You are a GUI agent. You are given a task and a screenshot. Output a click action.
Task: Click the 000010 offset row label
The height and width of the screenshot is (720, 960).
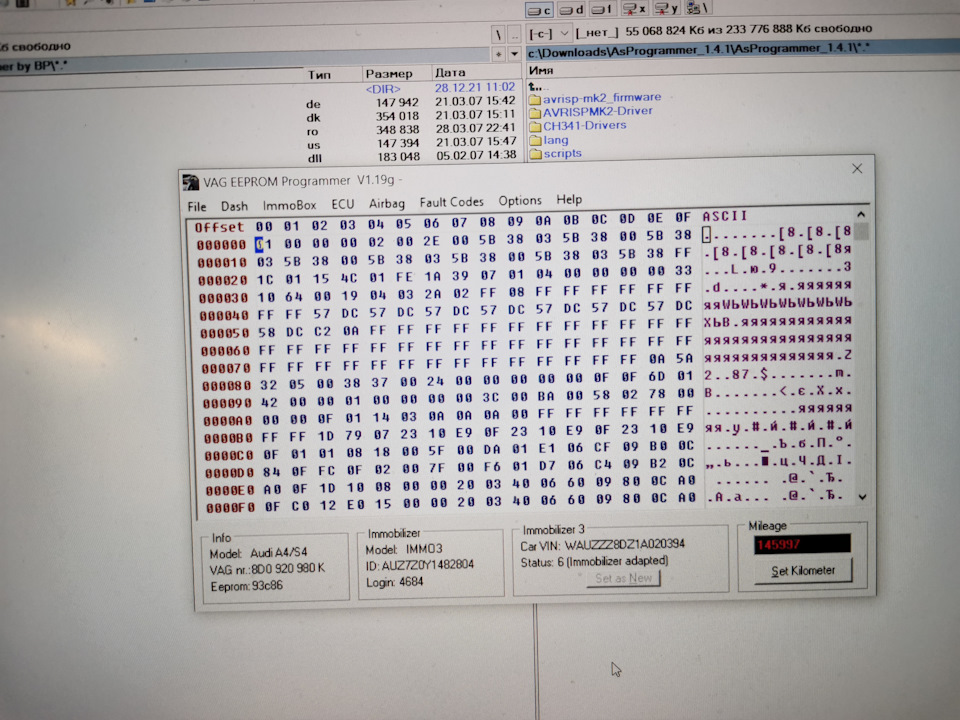[222, 263]
